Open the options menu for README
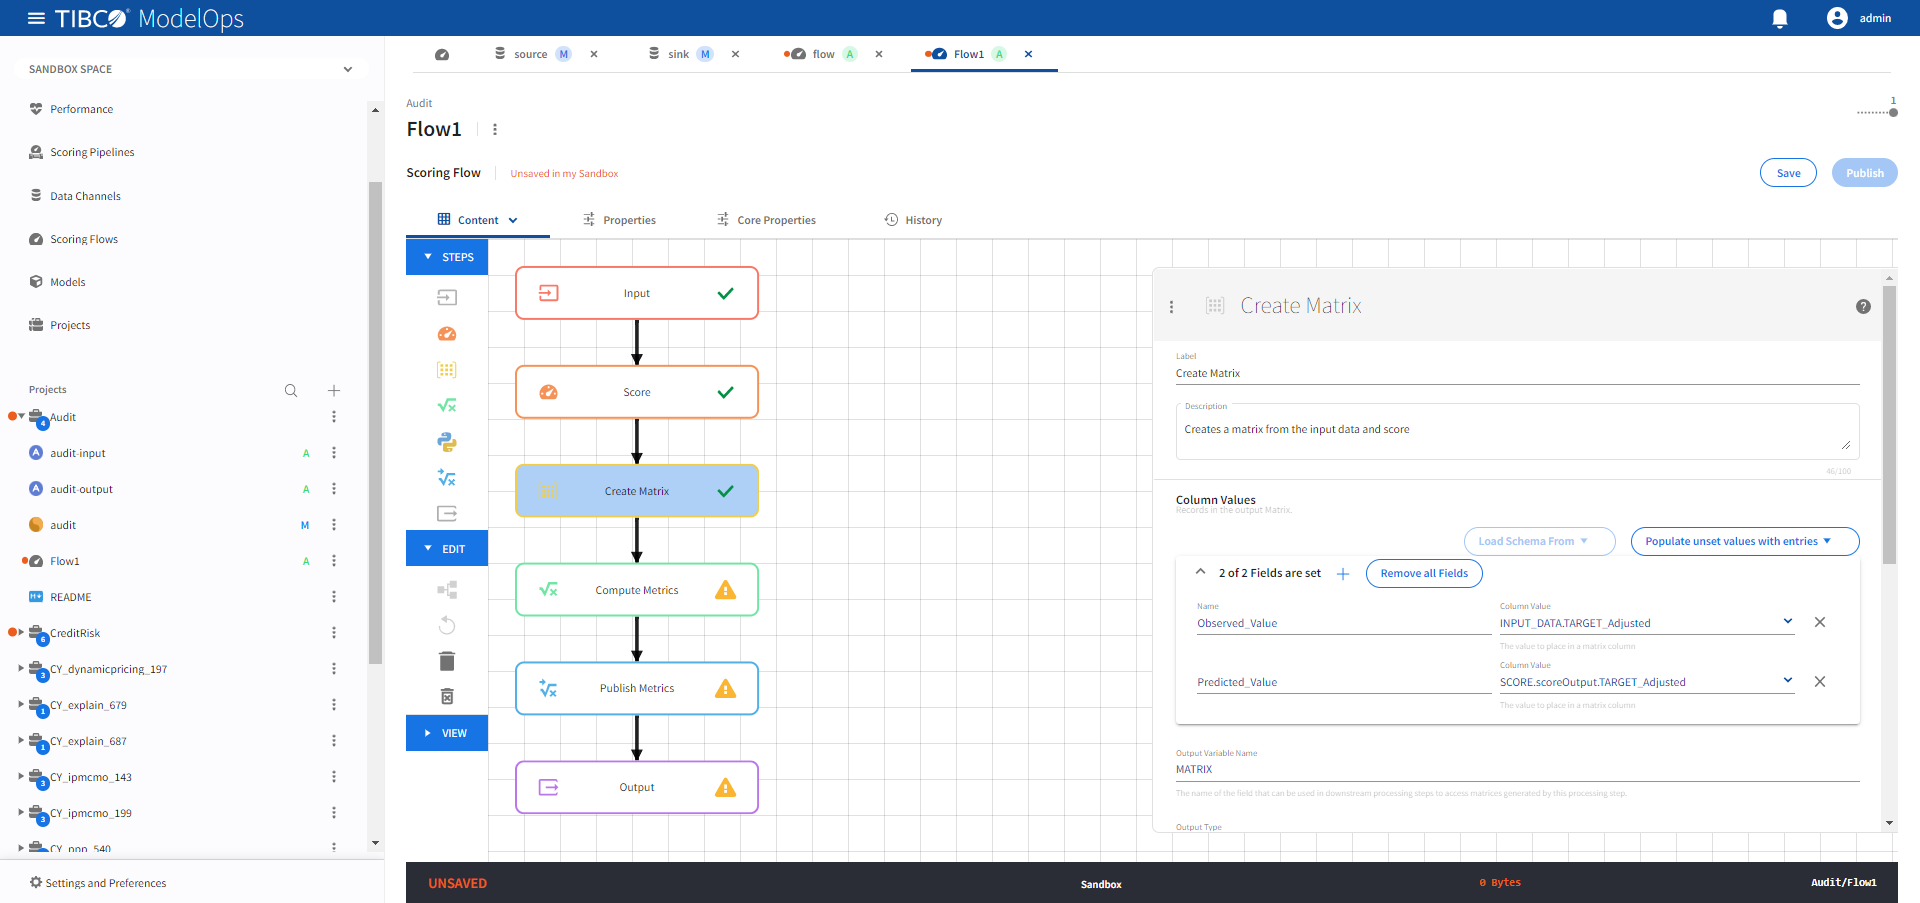 point(334,597)
